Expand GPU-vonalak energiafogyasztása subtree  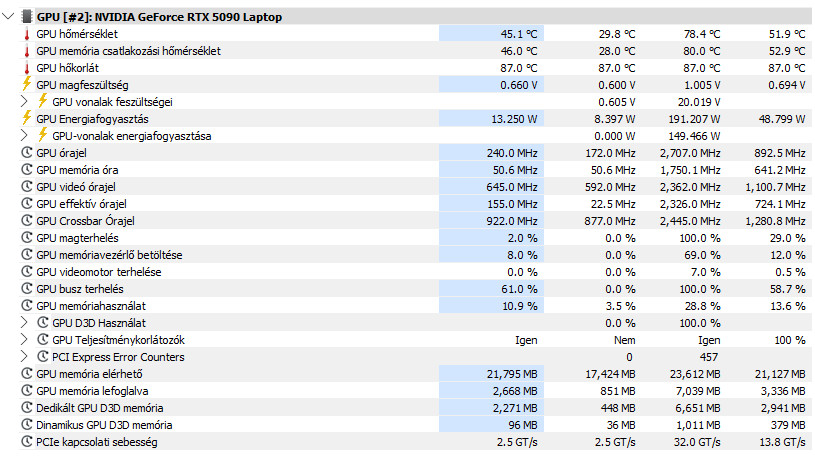[24, 136]
